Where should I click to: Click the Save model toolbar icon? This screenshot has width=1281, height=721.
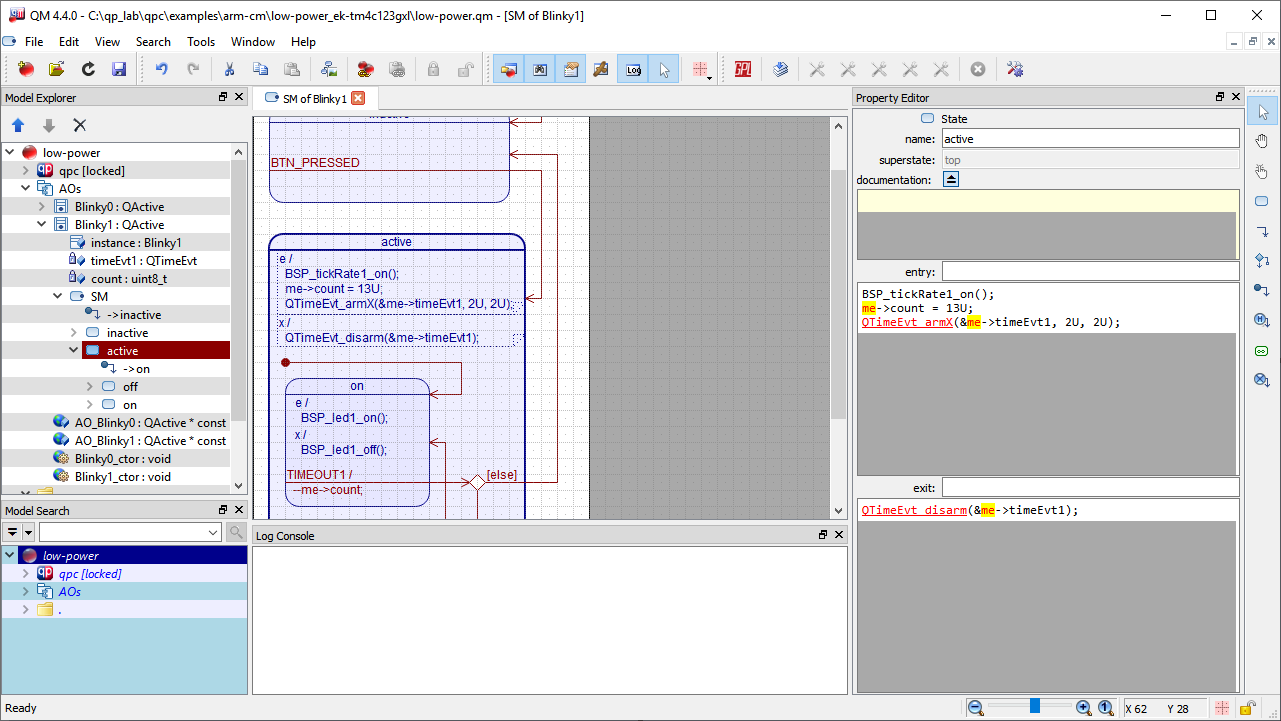[119, 69]
